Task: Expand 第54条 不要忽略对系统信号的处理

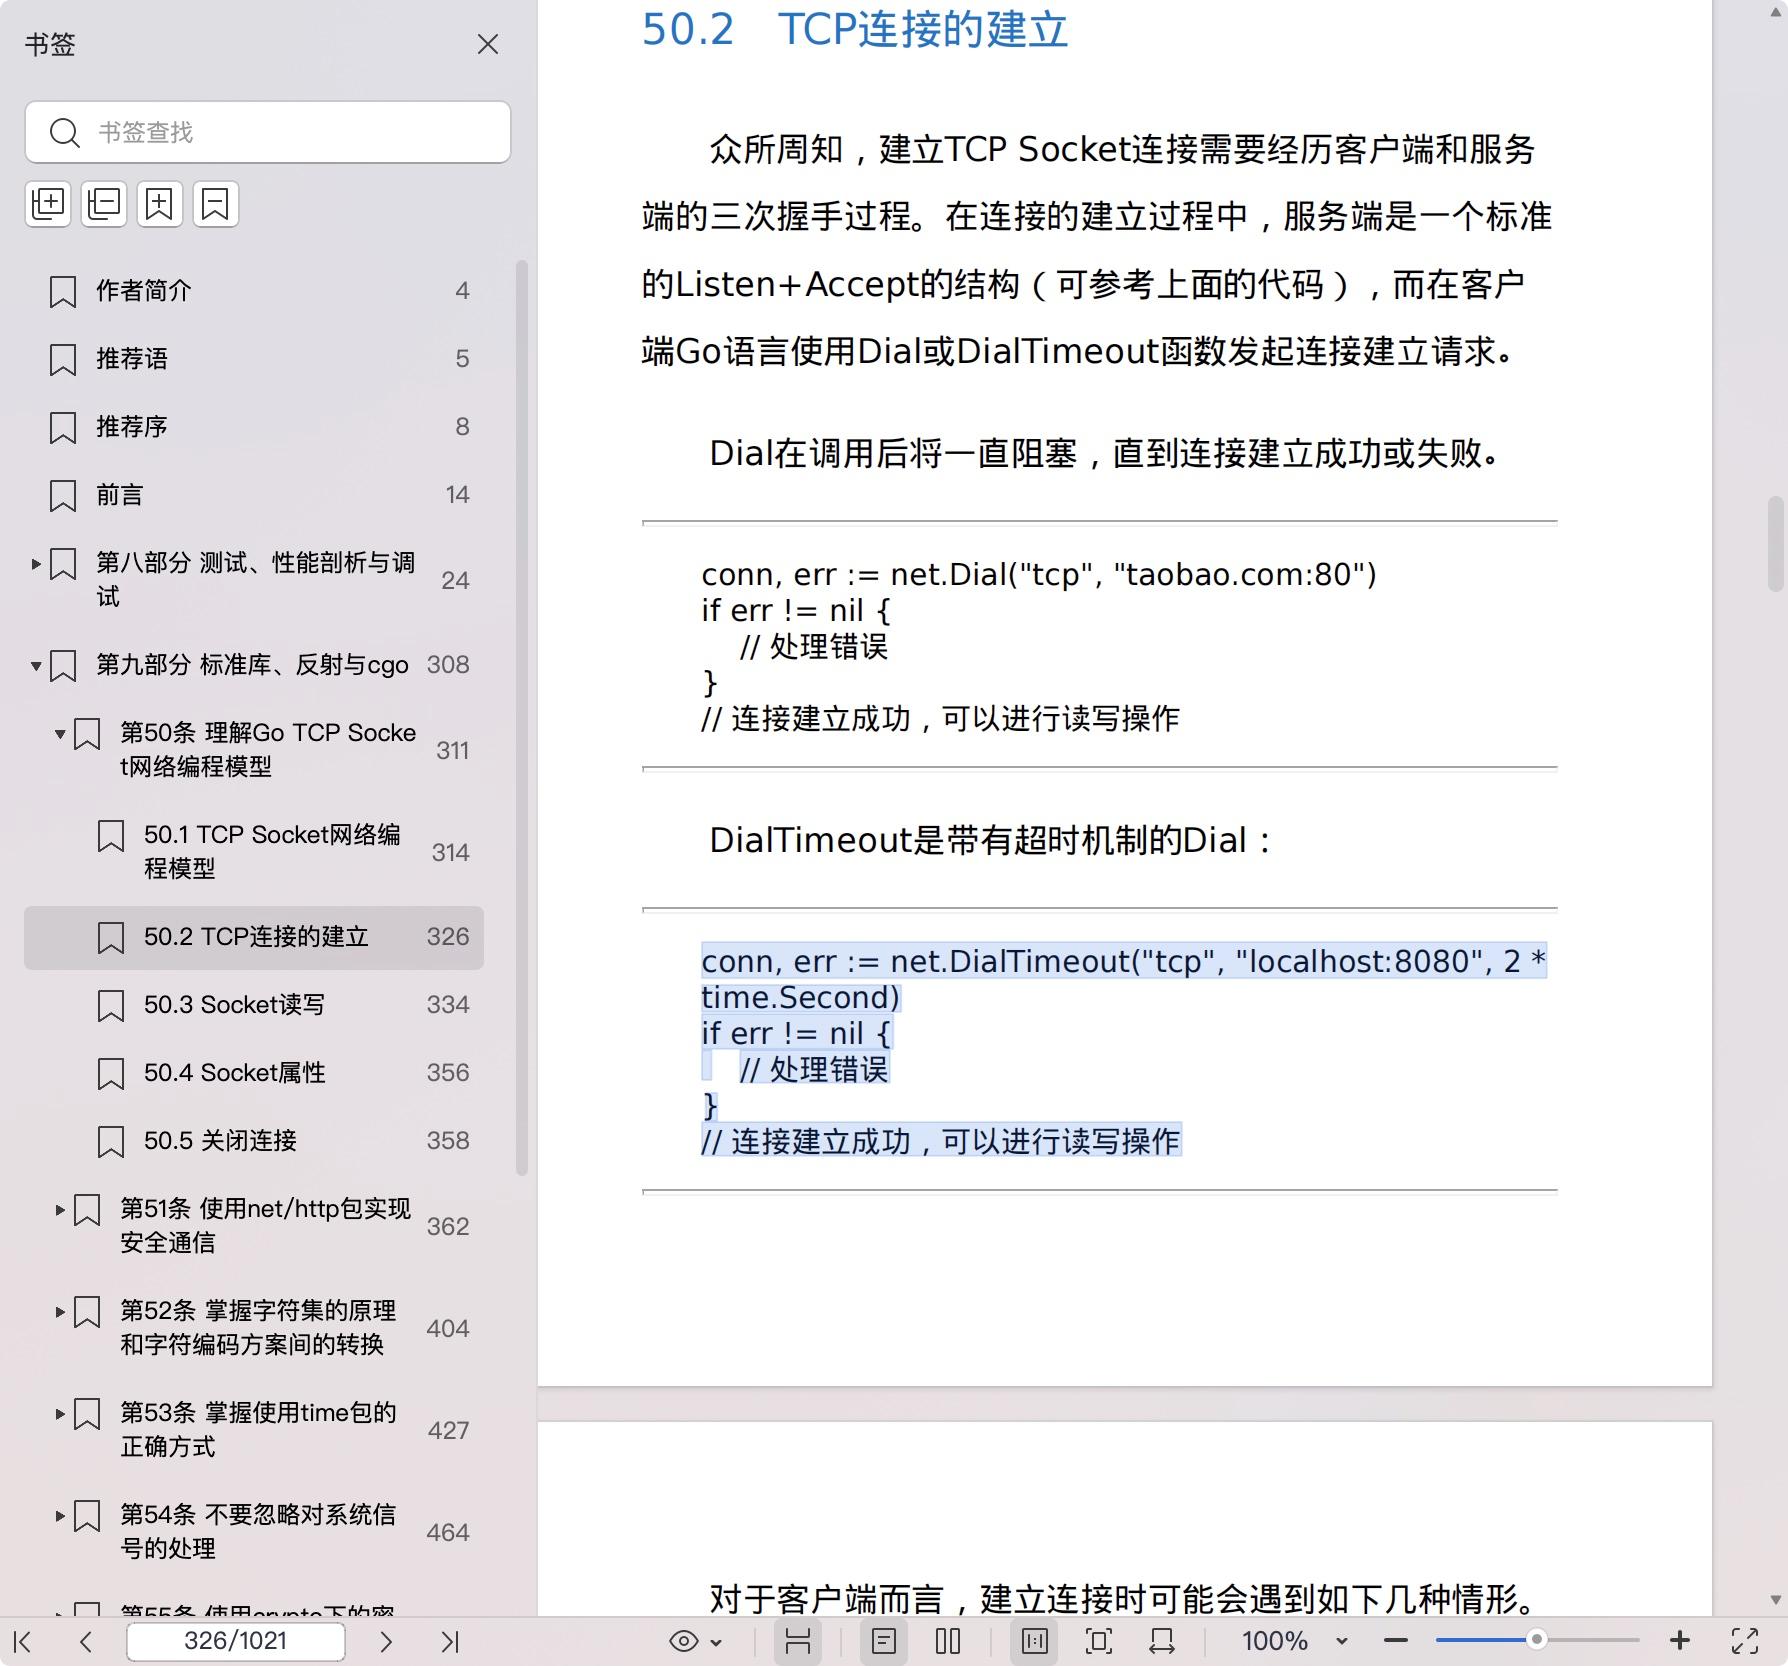Action: (60, 1516)
